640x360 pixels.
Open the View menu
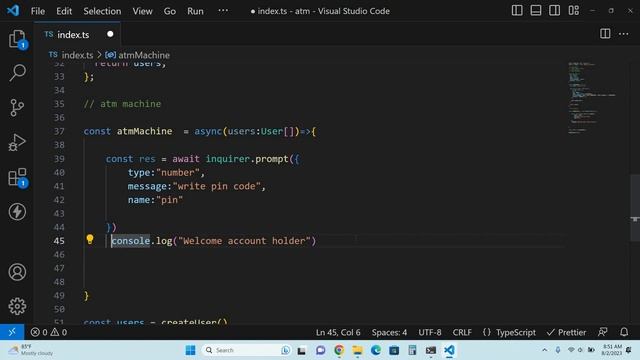tap(142, 11)
